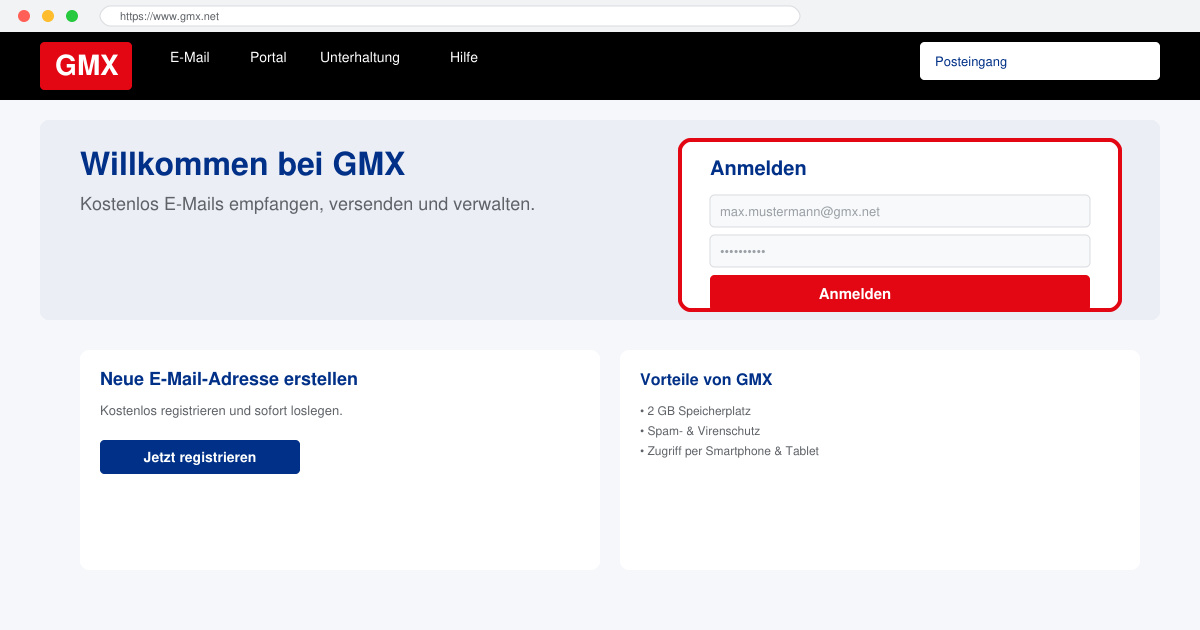Image resolution: width=1200 pixels, height=630 pixels.
Task: Click the Vorteile von GMX heading
Action: (x=706, y=380)
